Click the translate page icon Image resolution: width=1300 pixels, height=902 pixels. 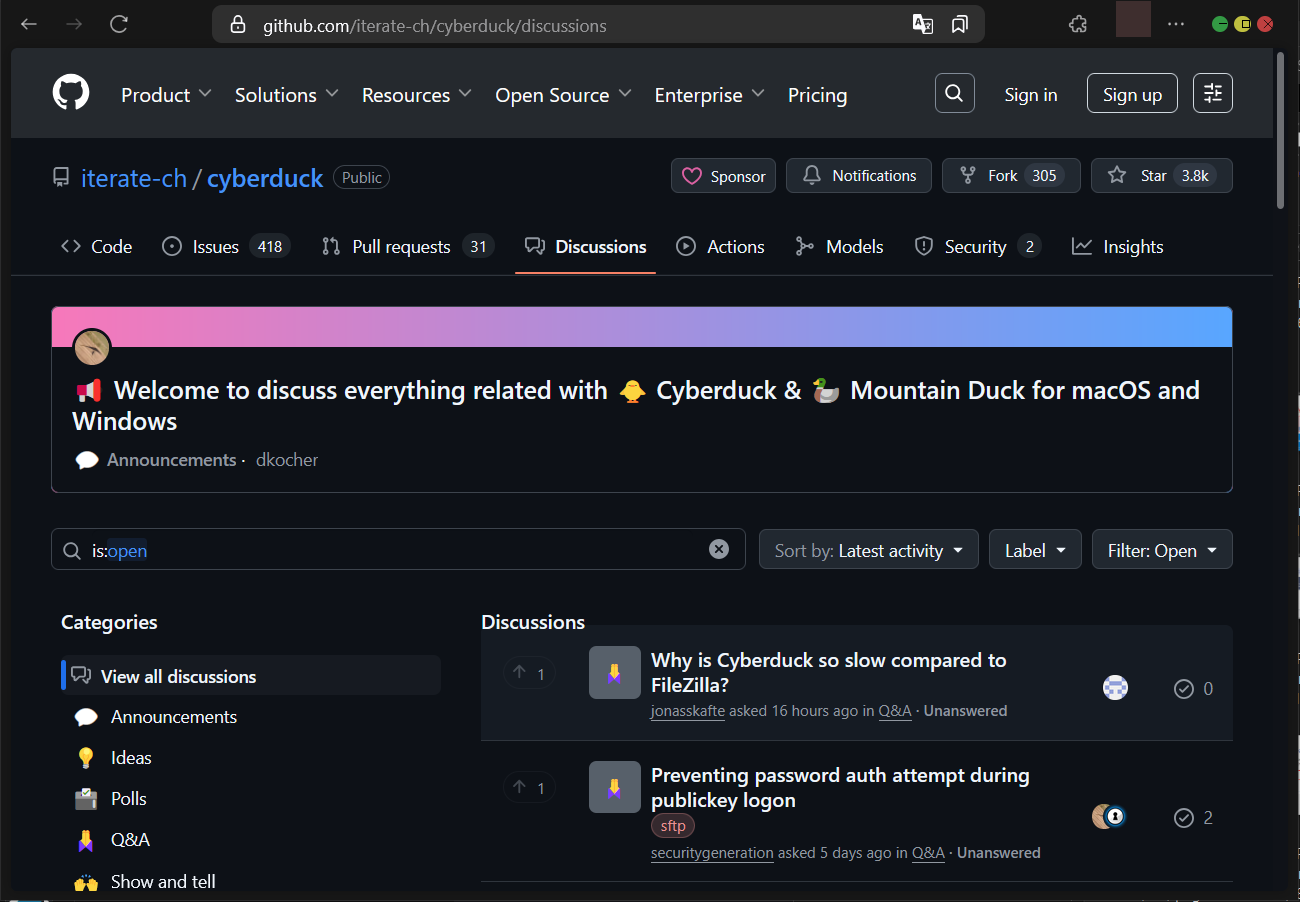tap(923, 24)
